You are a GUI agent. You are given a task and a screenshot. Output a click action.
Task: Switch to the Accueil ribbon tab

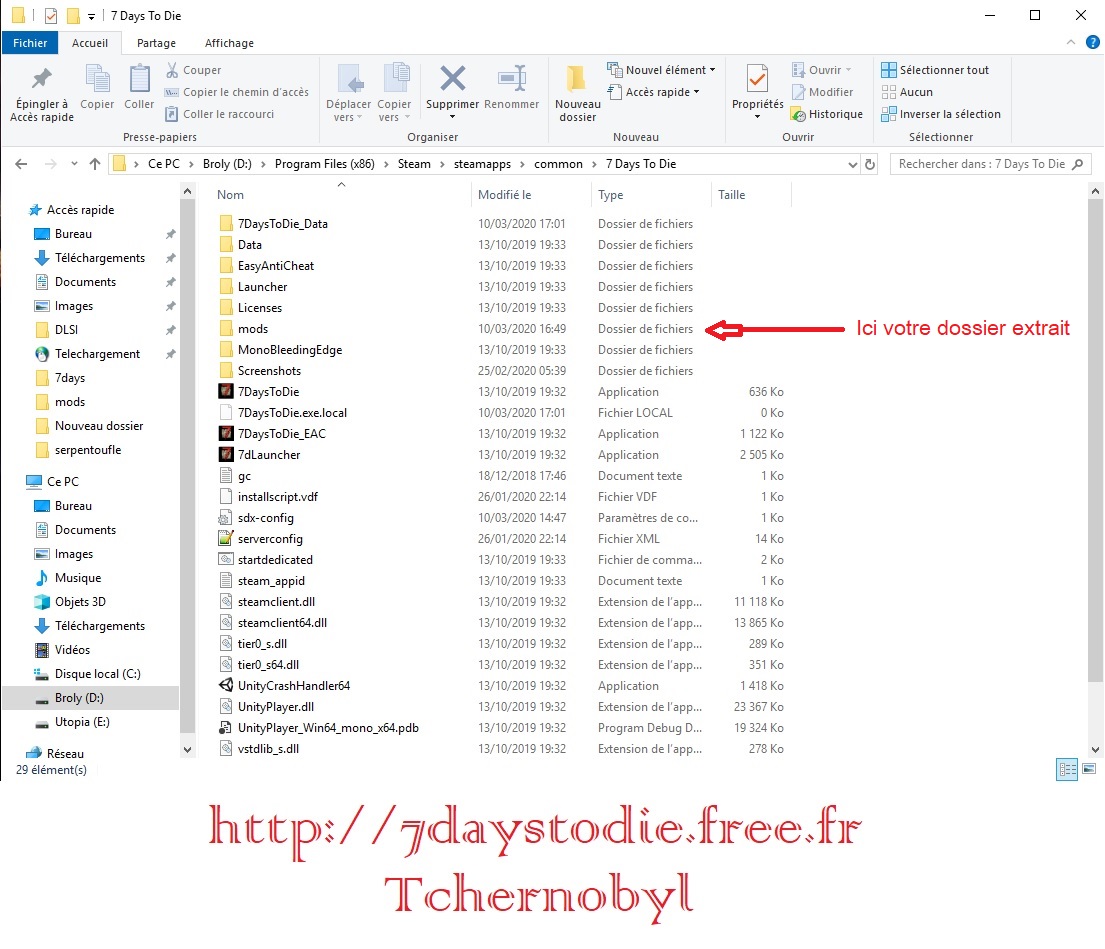click(x=90, y=43)
